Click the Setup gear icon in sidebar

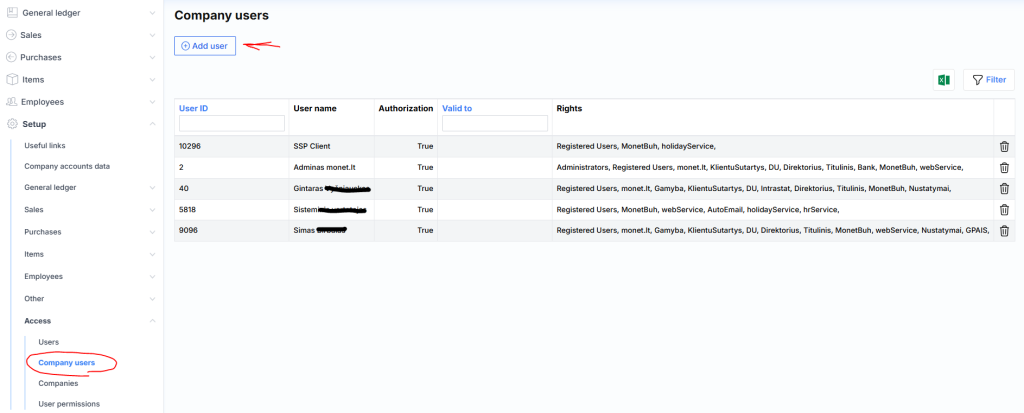click(12, 124)
